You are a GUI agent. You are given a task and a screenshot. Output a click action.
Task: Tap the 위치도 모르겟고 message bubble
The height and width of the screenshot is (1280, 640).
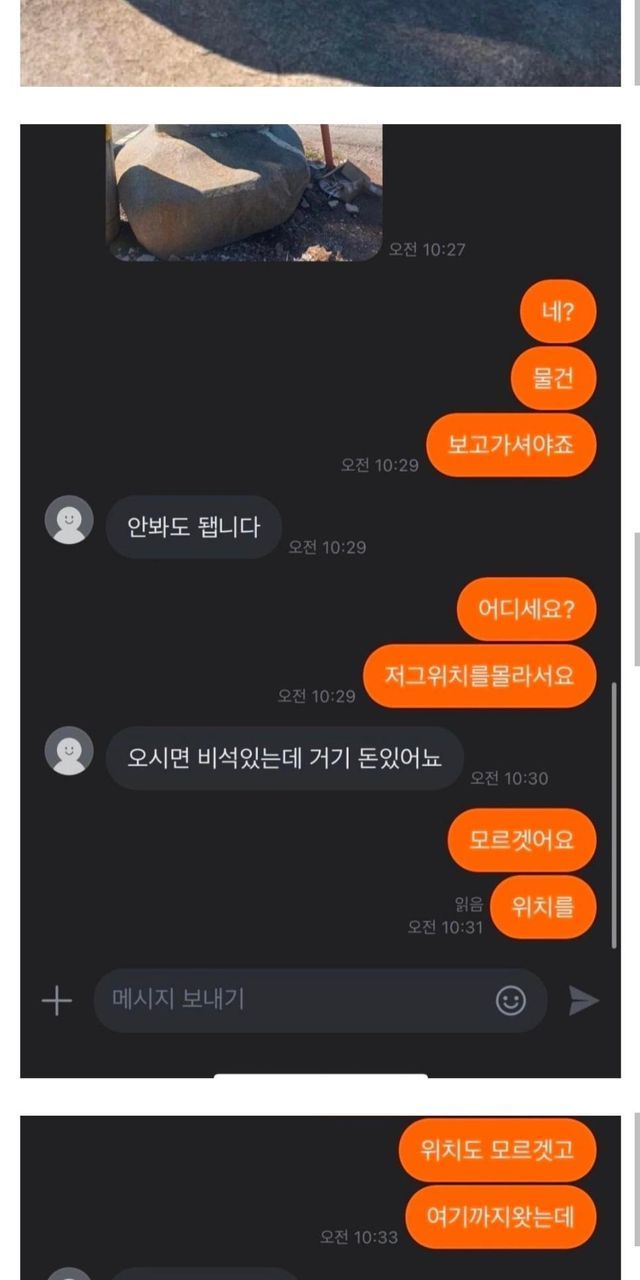(x=498, y=1150)
